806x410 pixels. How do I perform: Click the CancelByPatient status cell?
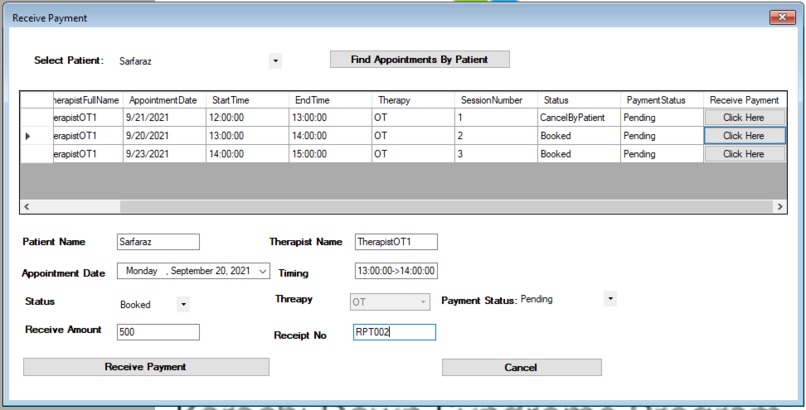pyautogui.click(x=579, y=118)
